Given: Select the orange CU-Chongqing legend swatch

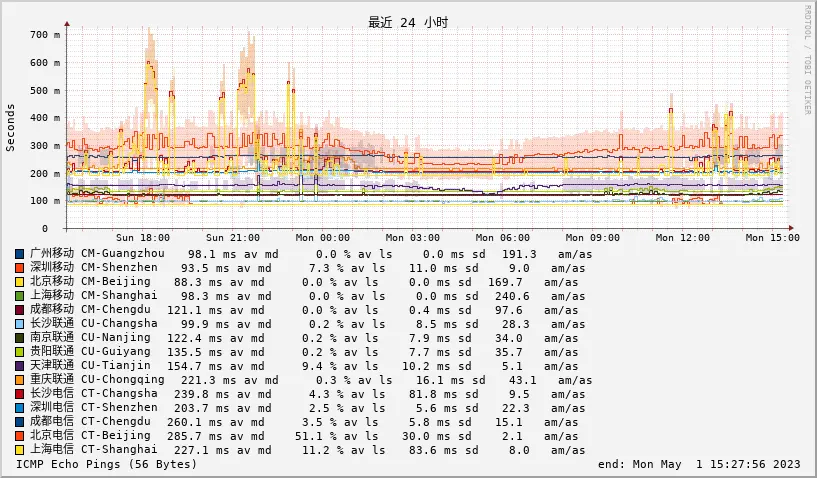Looking at the screenshot, I should point(21,380).
